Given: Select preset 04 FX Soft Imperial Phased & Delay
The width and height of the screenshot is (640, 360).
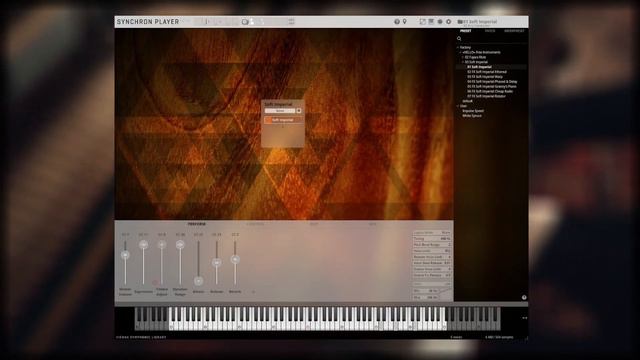Looking at the screenshot, I should point(492,82).
